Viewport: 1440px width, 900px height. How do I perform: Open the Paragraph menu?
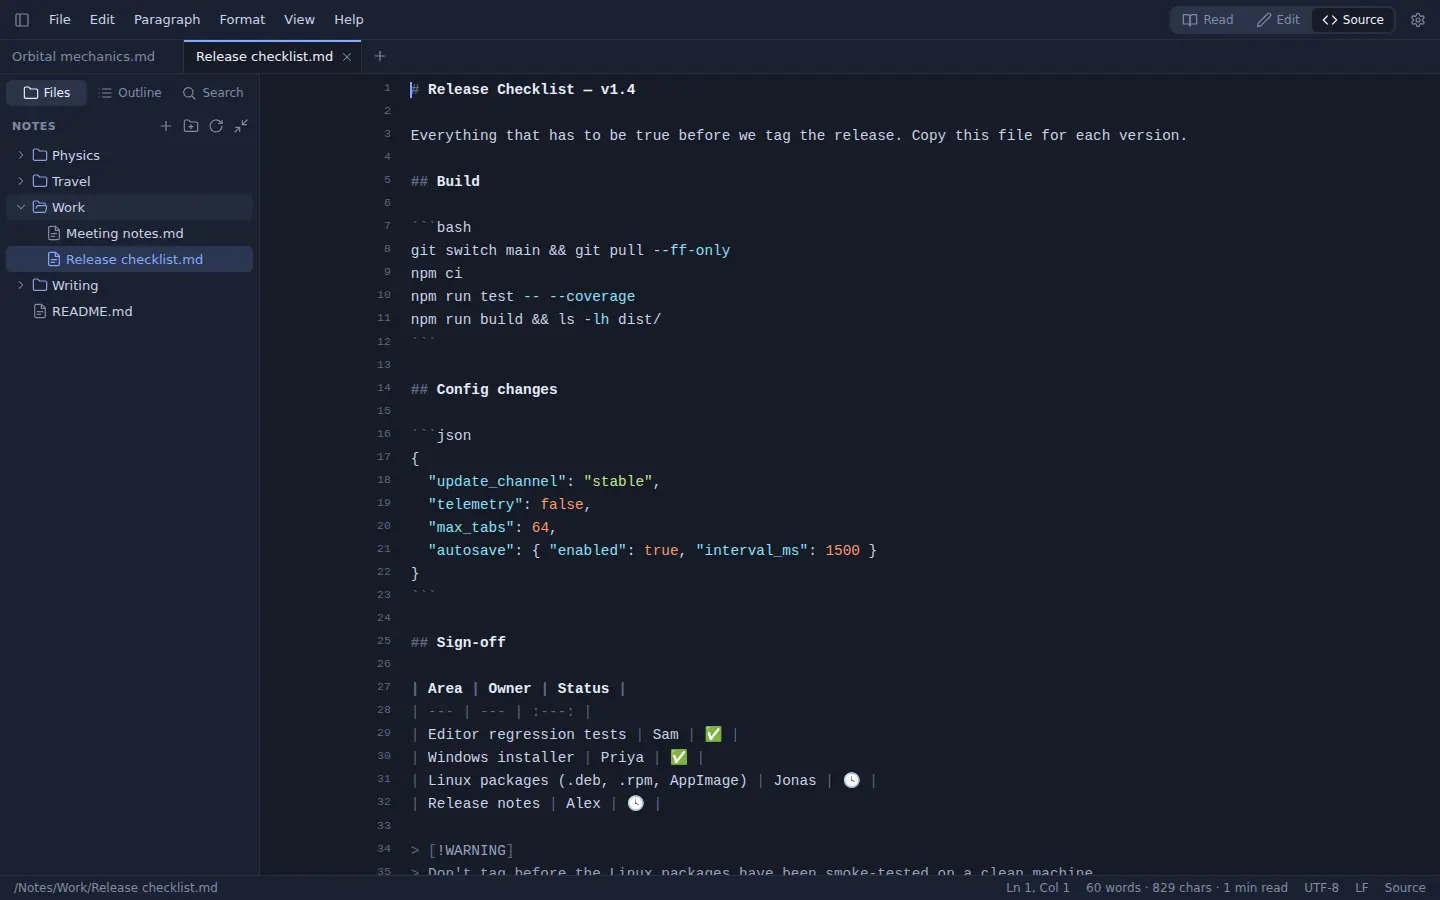click(x=167, y=19)
